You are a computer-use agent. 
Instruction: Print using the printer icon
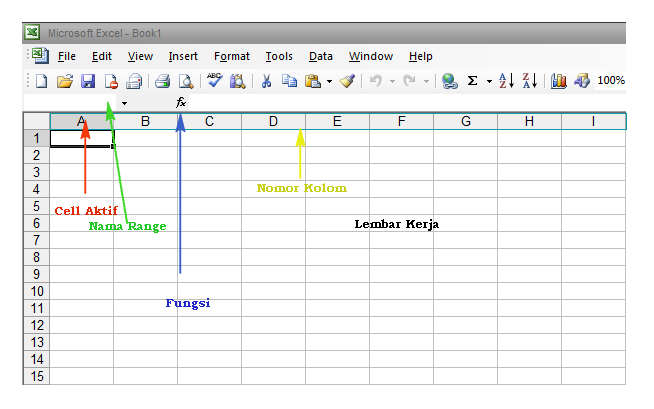pos(162,81)
